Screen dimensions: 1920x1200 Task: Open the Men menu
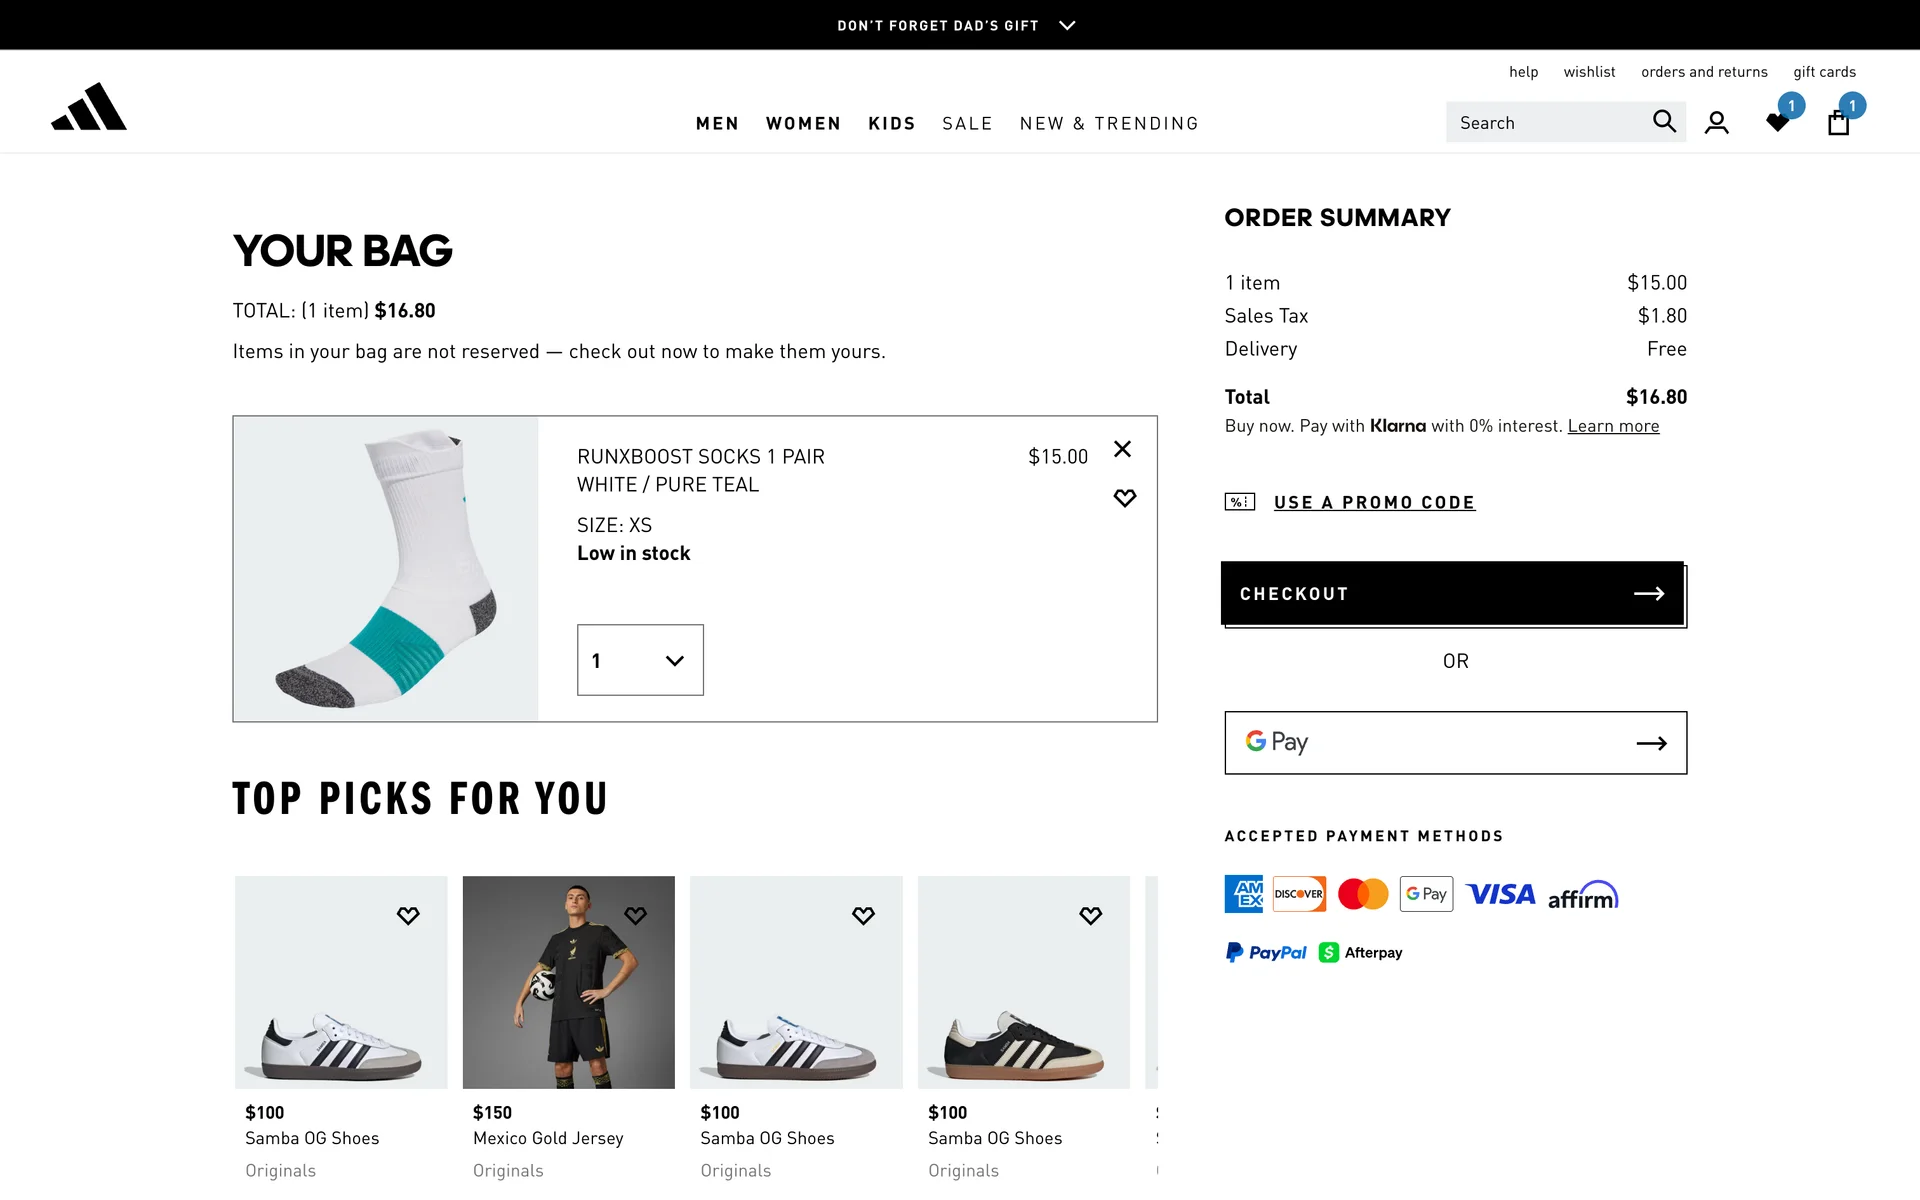tap(717, 123)
